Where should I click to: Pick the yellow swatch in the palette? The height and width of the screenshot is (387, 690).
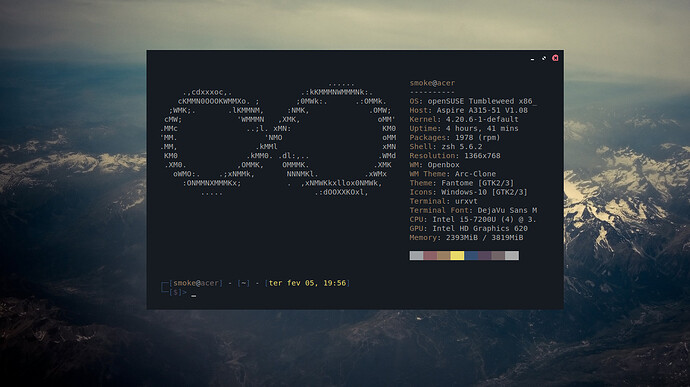[457, 256]
